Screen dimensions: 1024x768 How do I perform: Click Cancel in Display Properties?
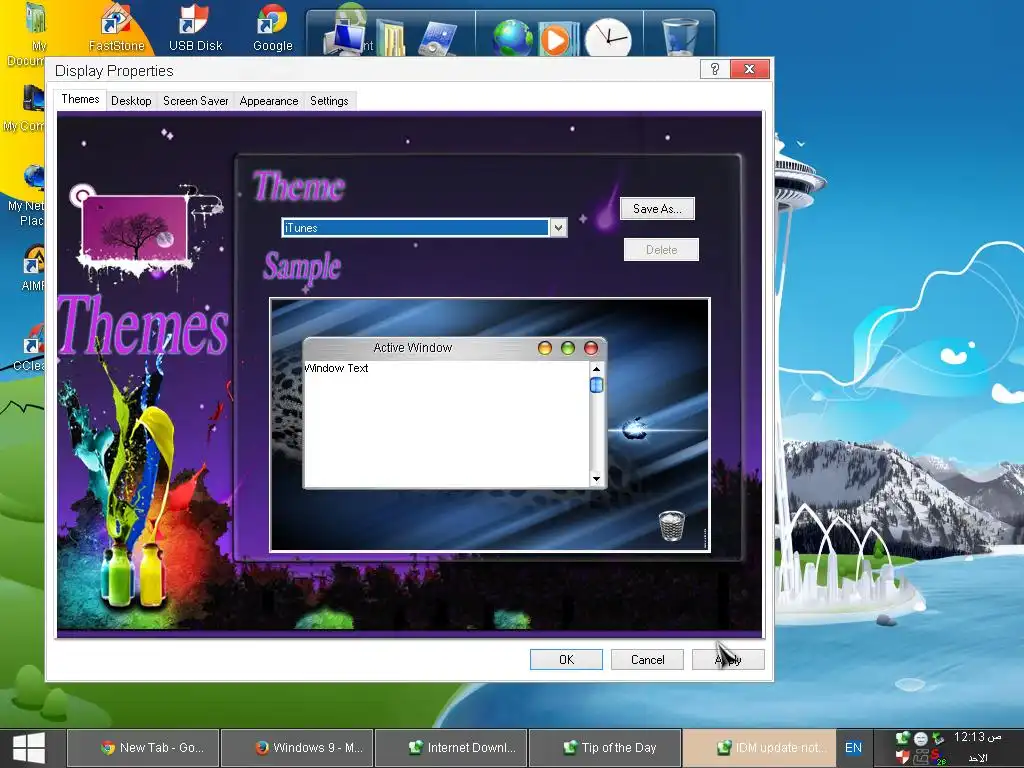(647, 660)
